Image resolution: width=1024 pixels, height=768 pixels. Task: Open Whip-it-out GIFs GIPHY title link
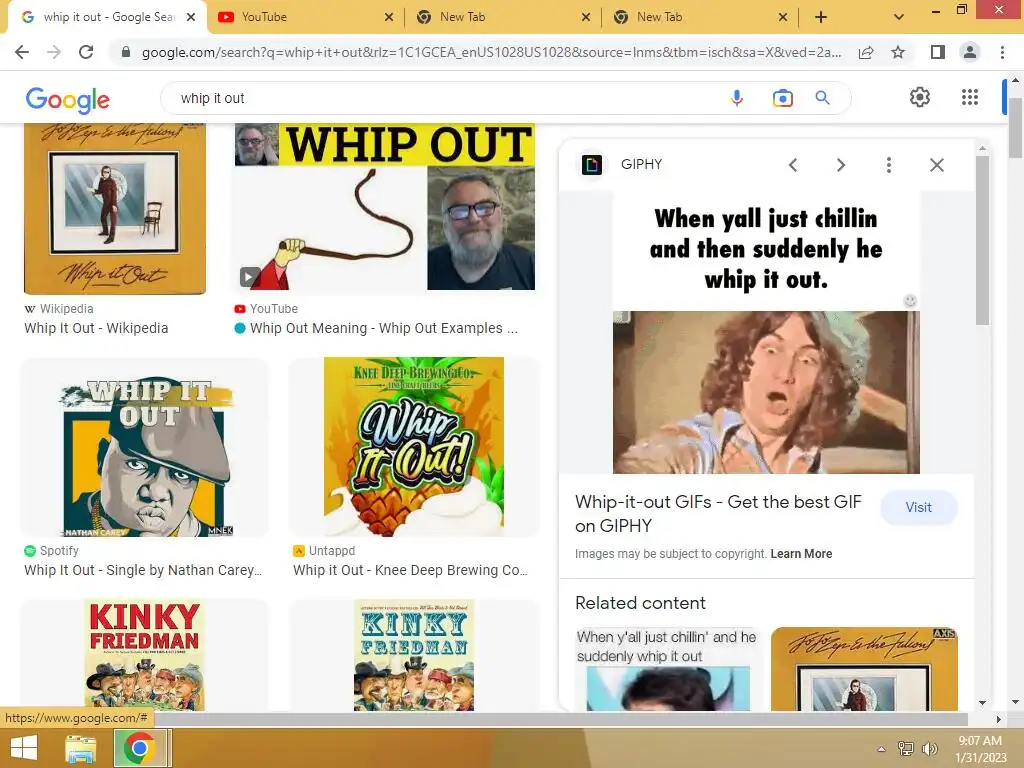click(x=718, y=514)
